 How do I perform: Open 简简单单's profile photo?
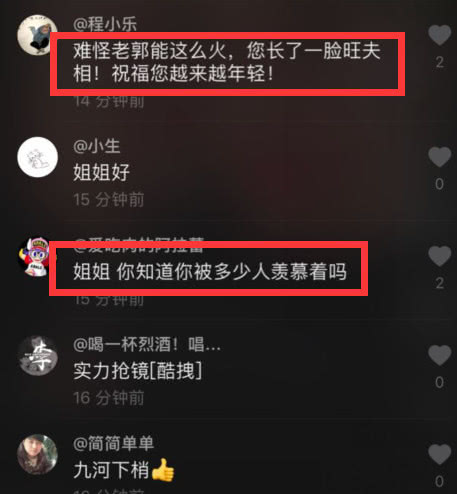(x=37, y=454)
